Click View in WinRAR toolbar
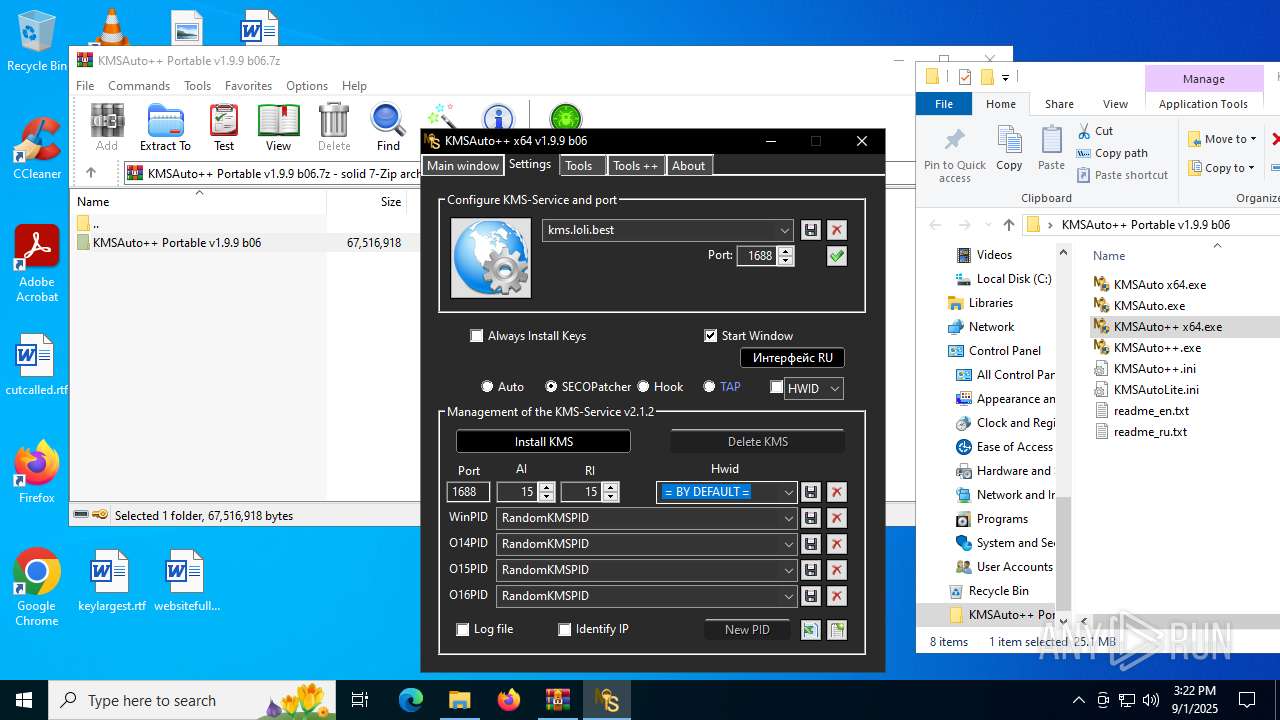This screenshot has width=1280, height=720. (278, 128)
